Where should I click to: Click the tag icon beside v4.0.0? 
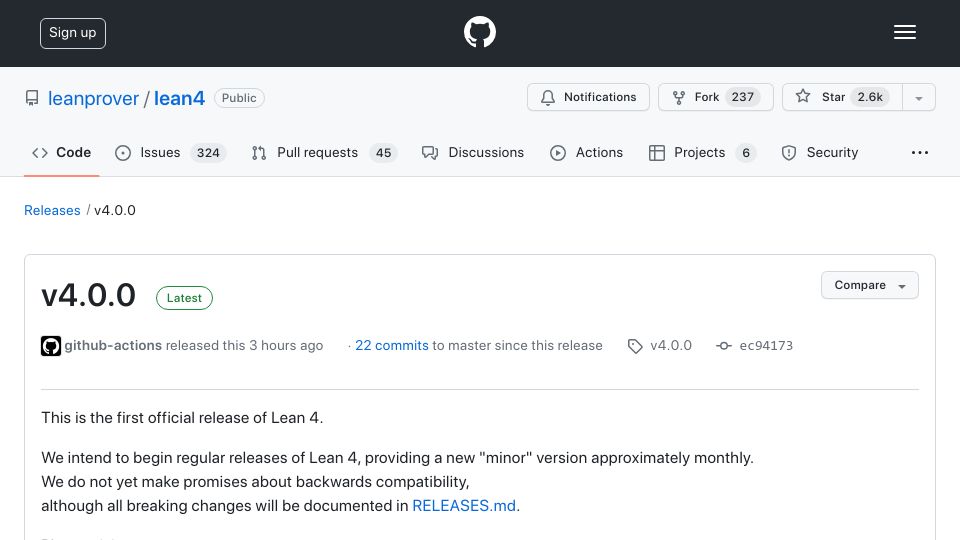pos(635,347)
